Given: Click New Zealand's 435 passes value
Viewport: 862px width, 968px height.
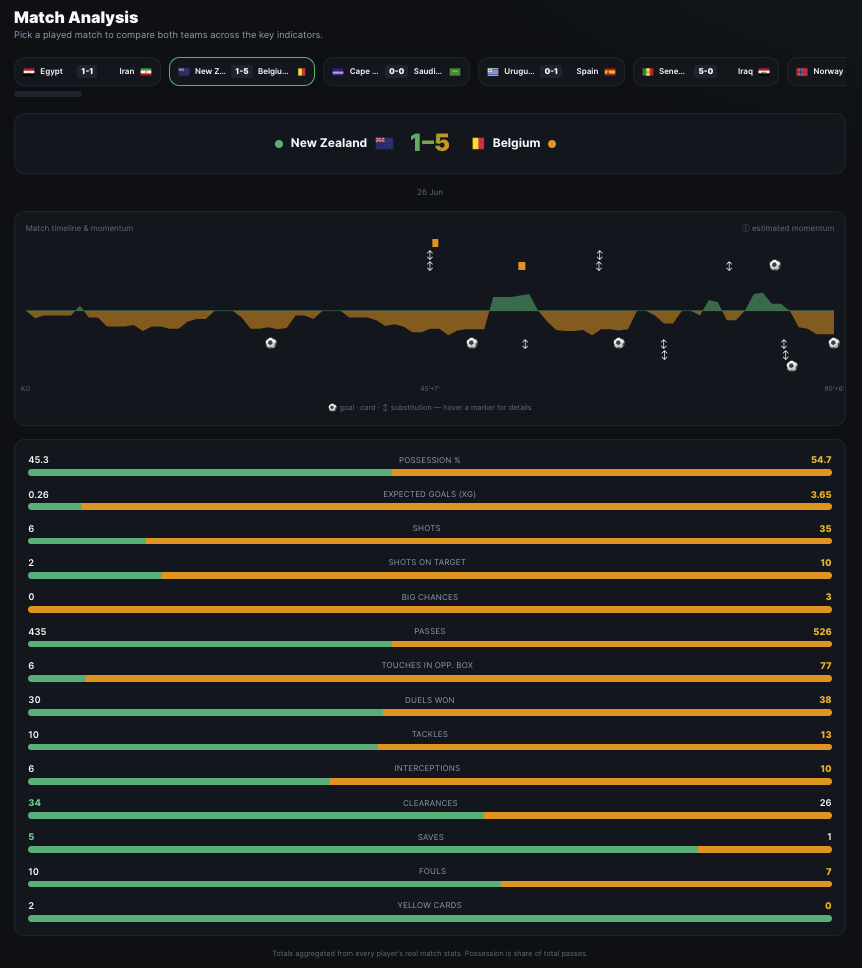Looking at the screenshot, I should click(x=37, y=632).
